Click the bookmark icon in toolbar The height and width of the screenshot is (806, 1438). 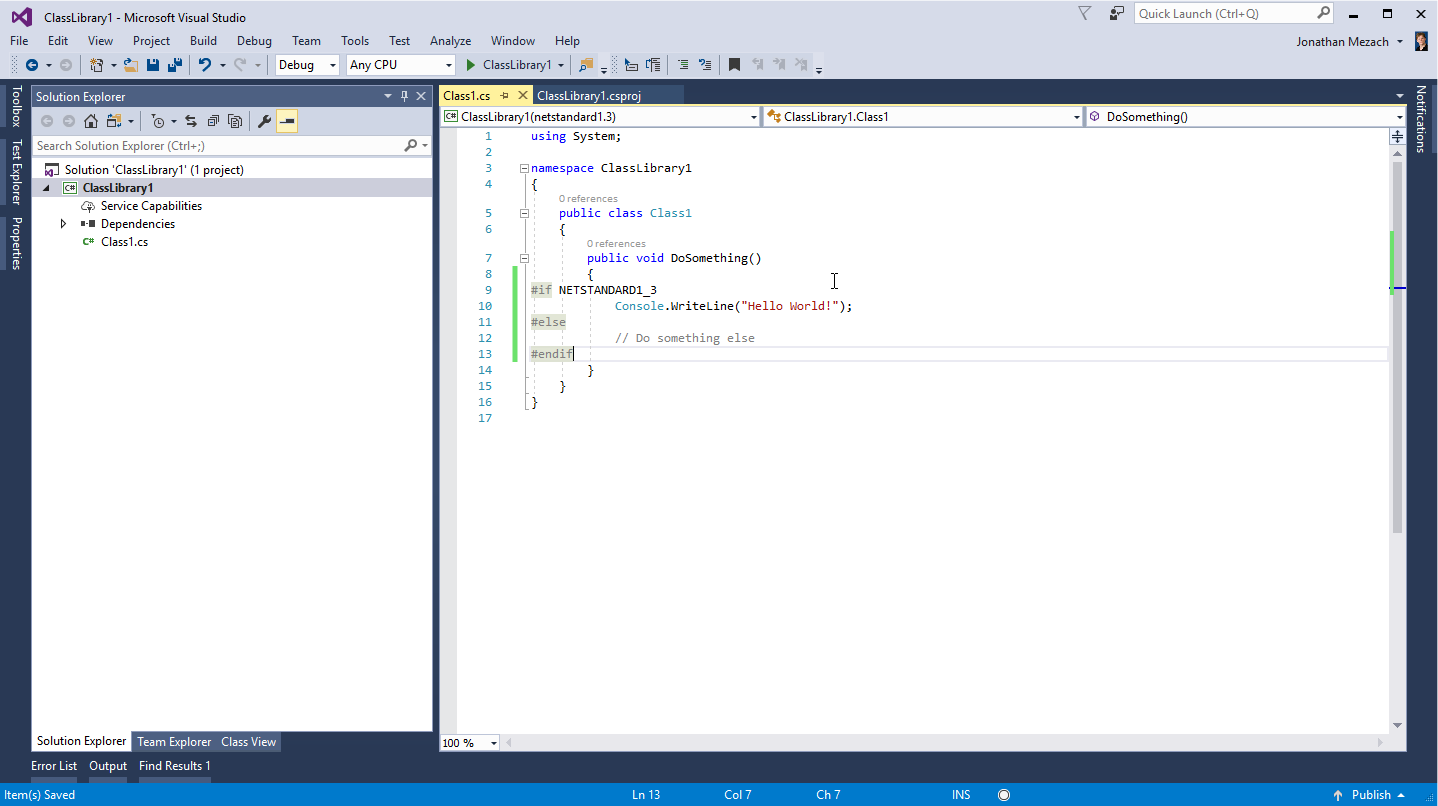coord(734,65)
